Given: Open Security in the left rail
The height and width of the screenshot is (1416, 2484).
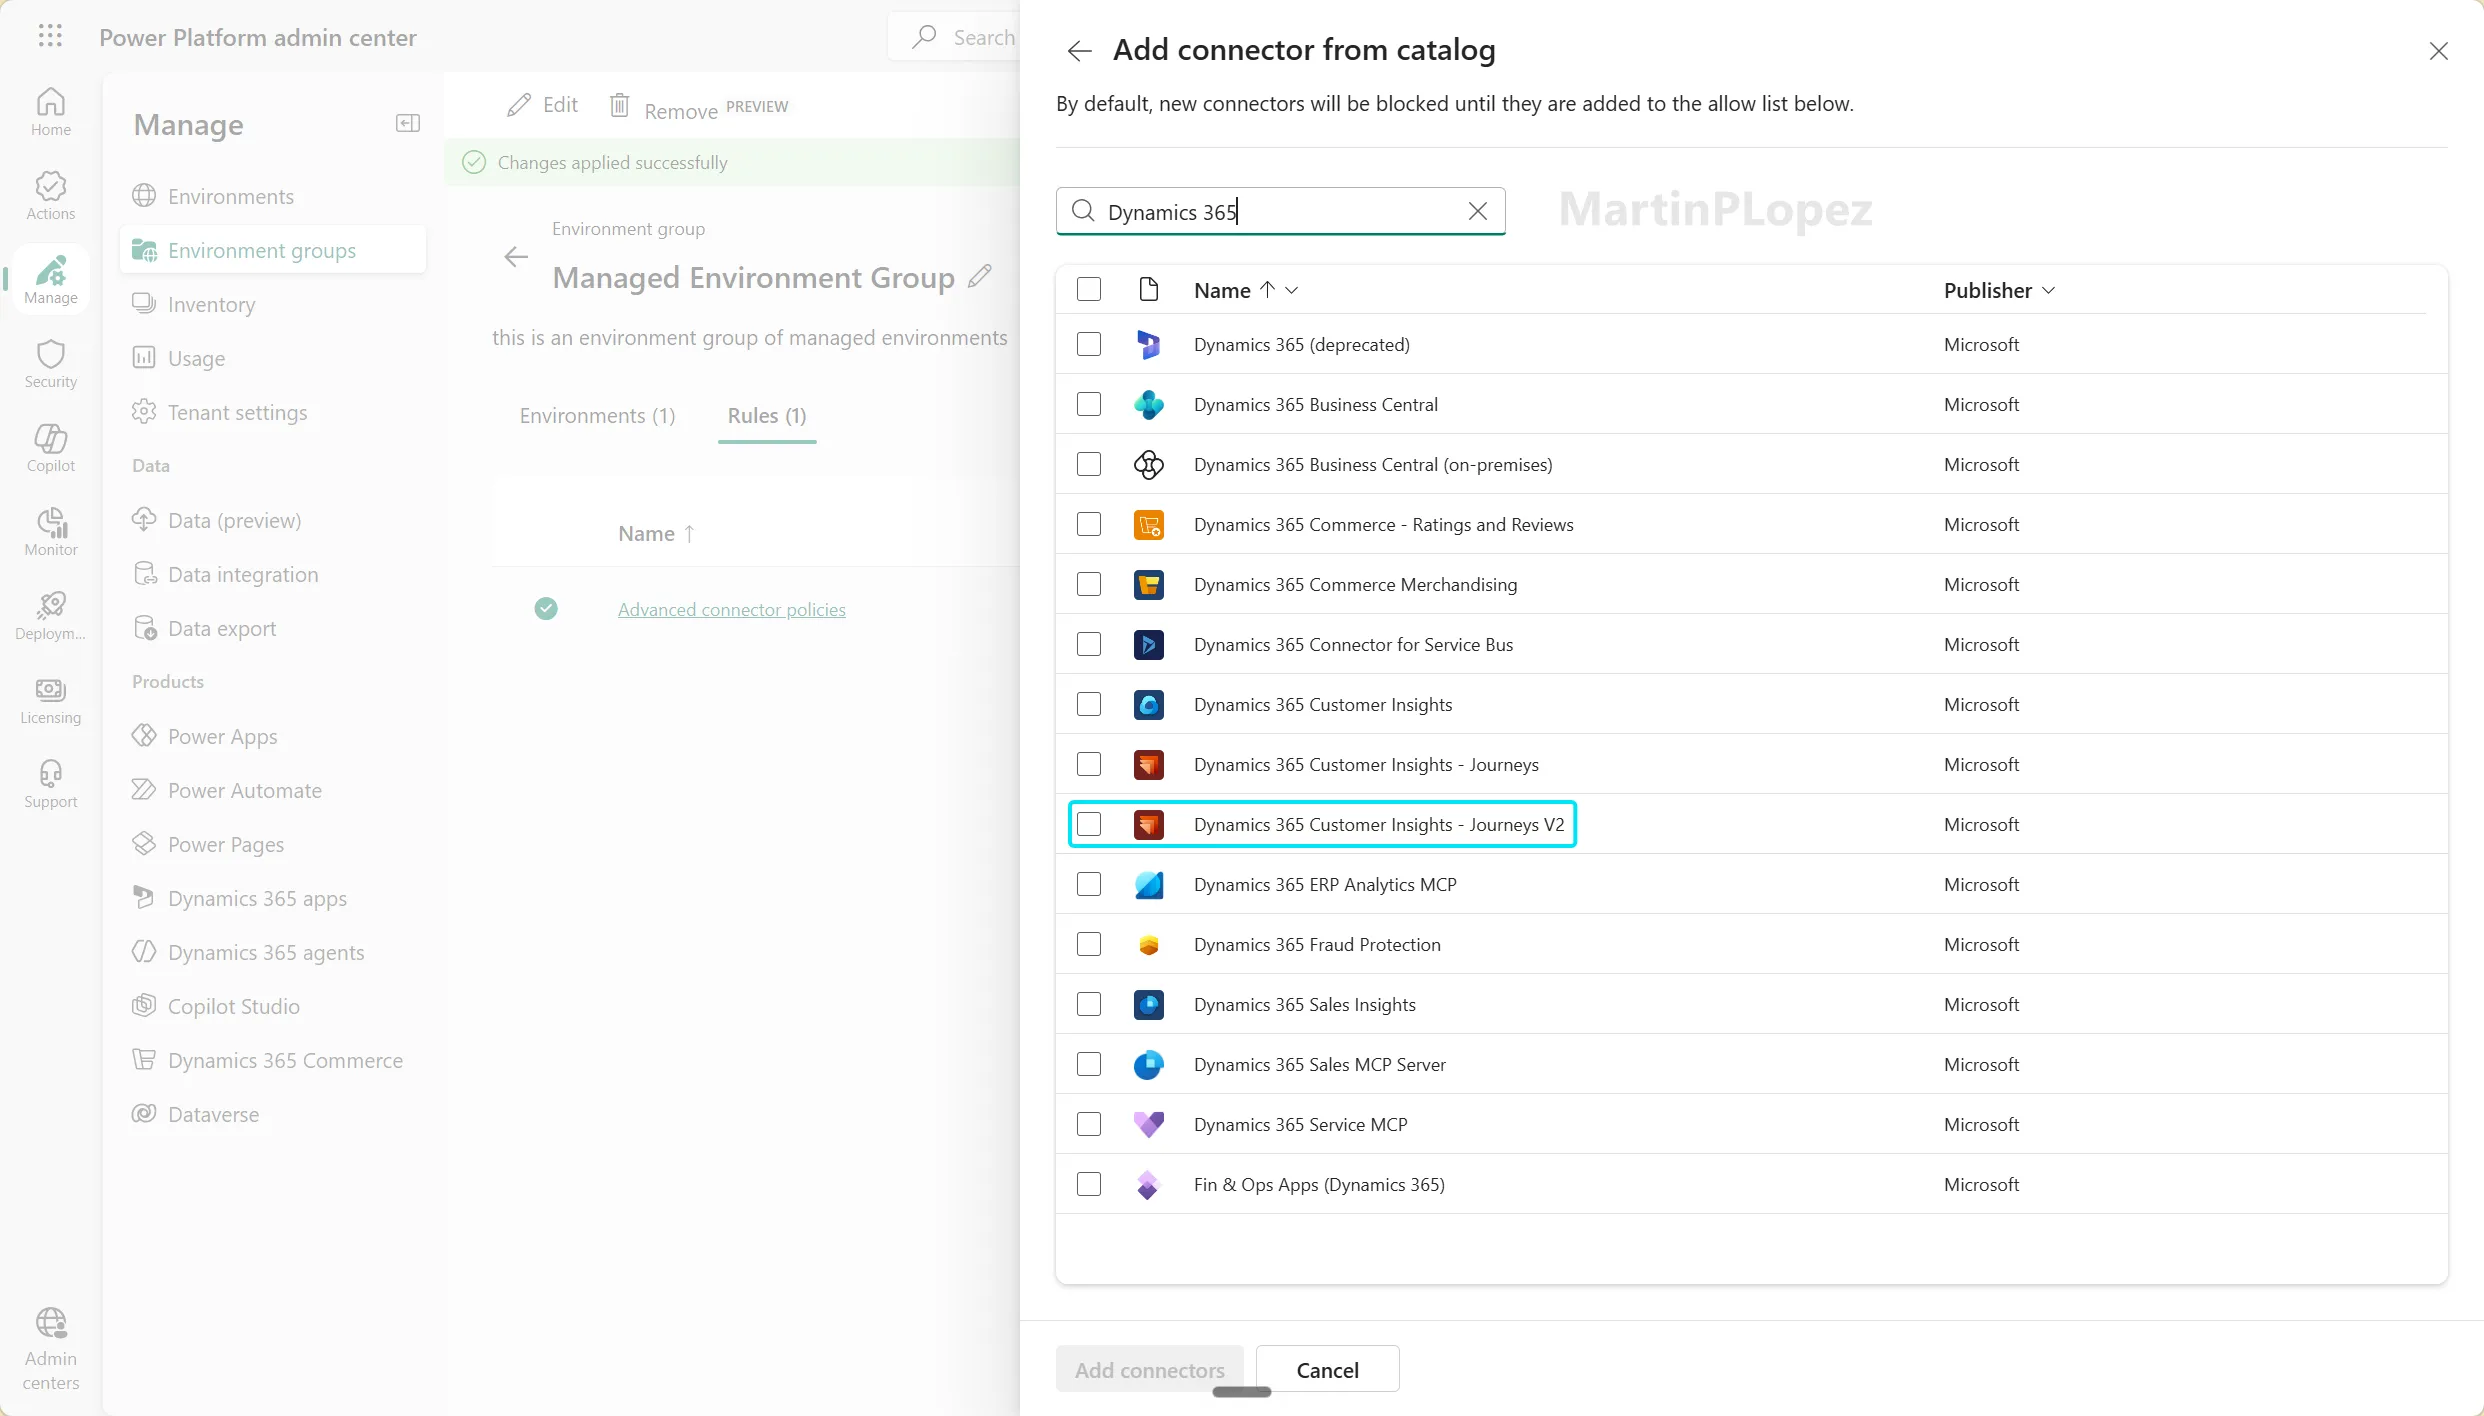Looking at the screenshot, I should pos(50,364).
